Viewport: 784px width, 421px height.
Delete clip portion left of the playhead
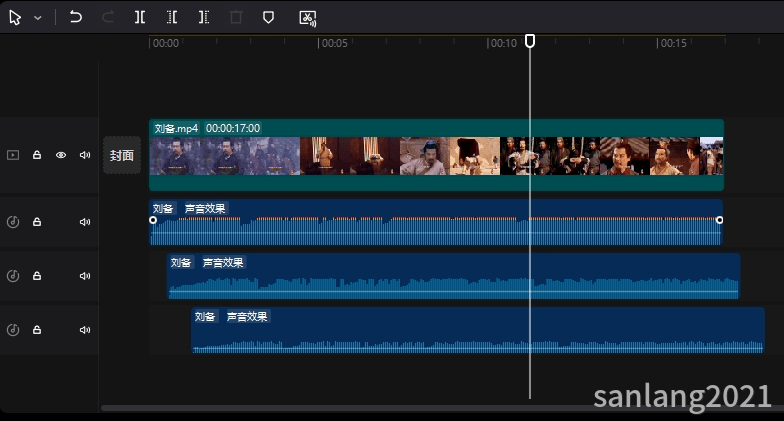point(172,18)
